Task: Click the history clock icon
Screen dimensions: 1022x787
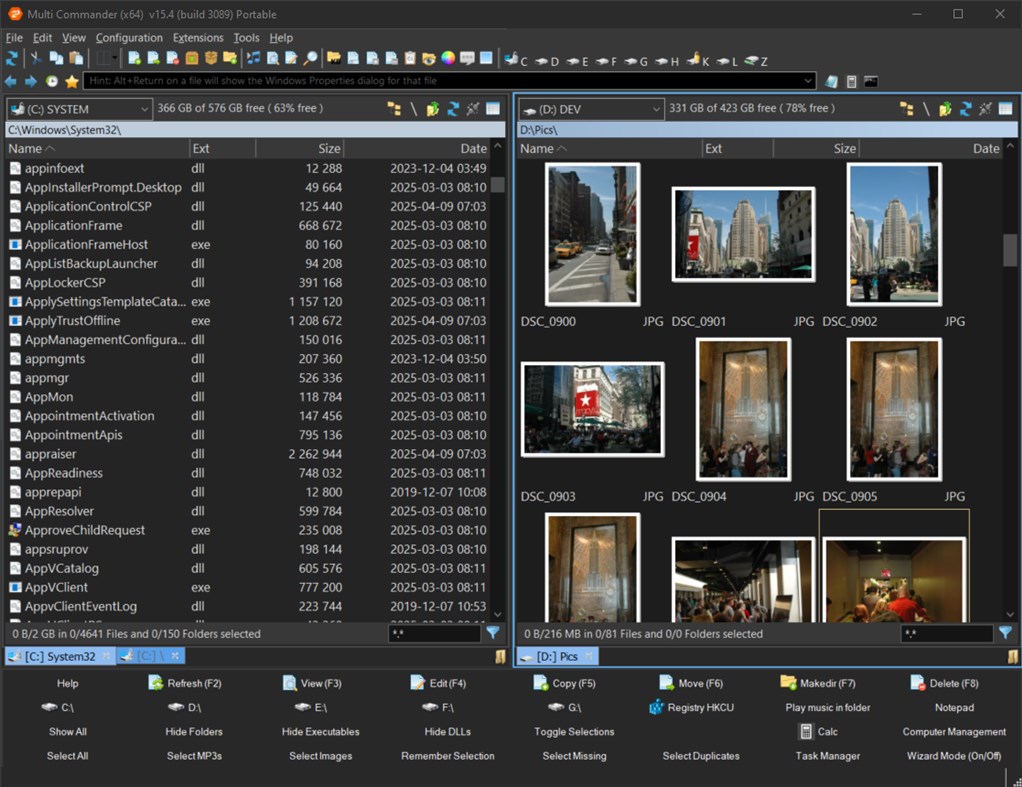Action: pos(52,81)
